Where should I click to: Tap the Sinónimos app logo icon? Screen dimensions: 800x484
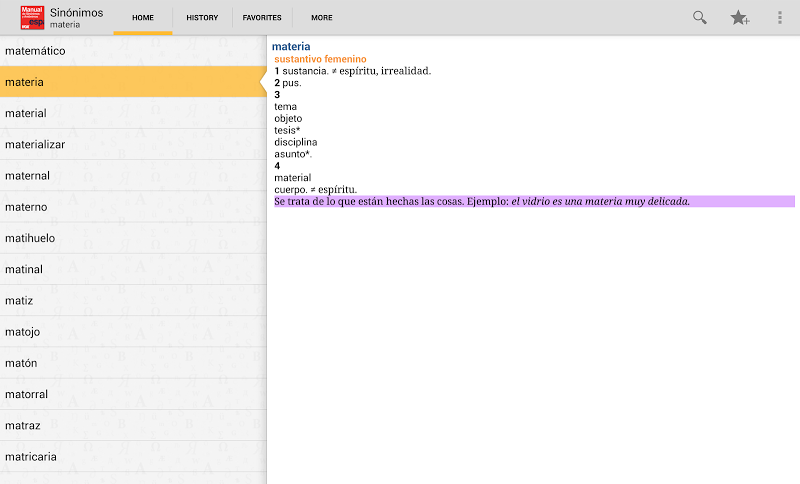[32, 17]
